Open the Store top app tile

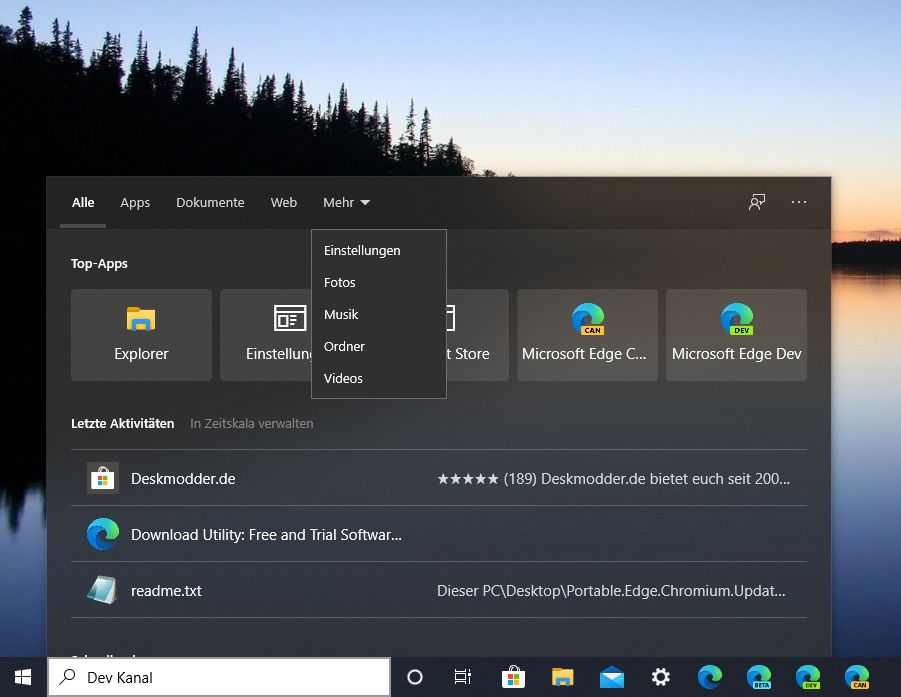[478, 335]
